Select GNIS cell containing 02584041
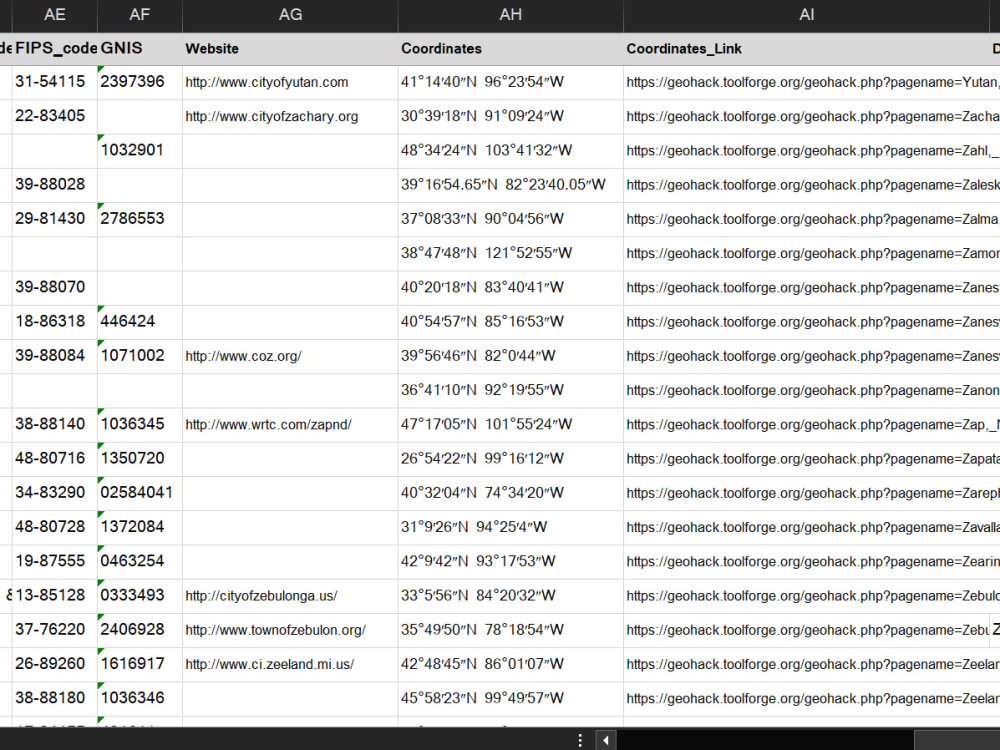Viewport: 1000px width, 750px height. click(x=140, y=493)
